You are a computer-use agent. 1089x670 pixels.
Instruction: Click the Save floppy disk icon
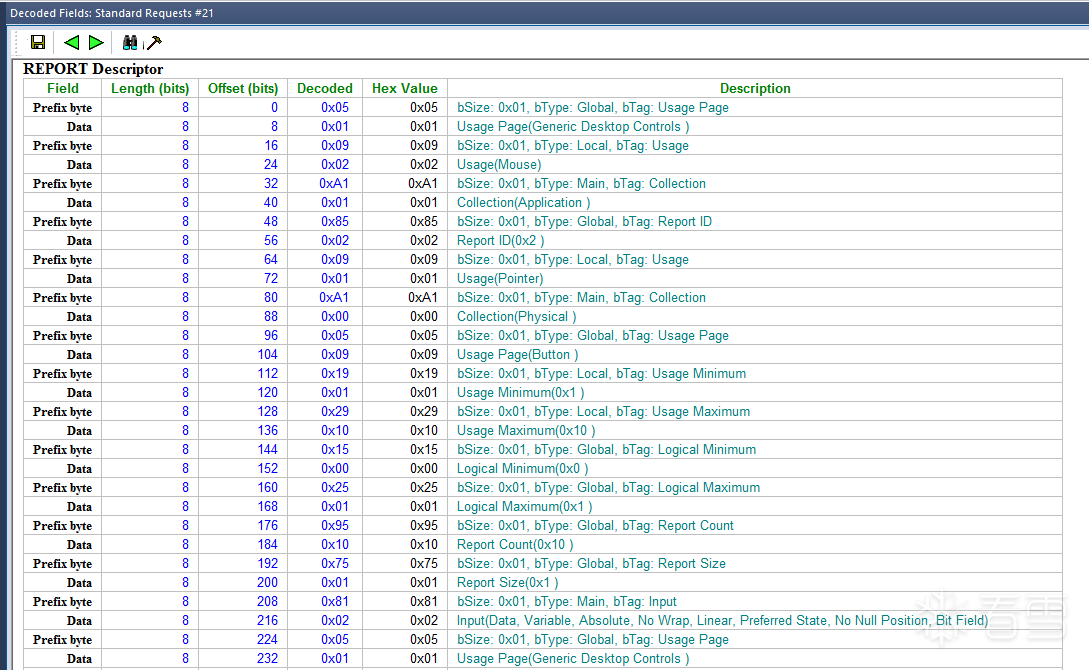(x=38, y=42)
